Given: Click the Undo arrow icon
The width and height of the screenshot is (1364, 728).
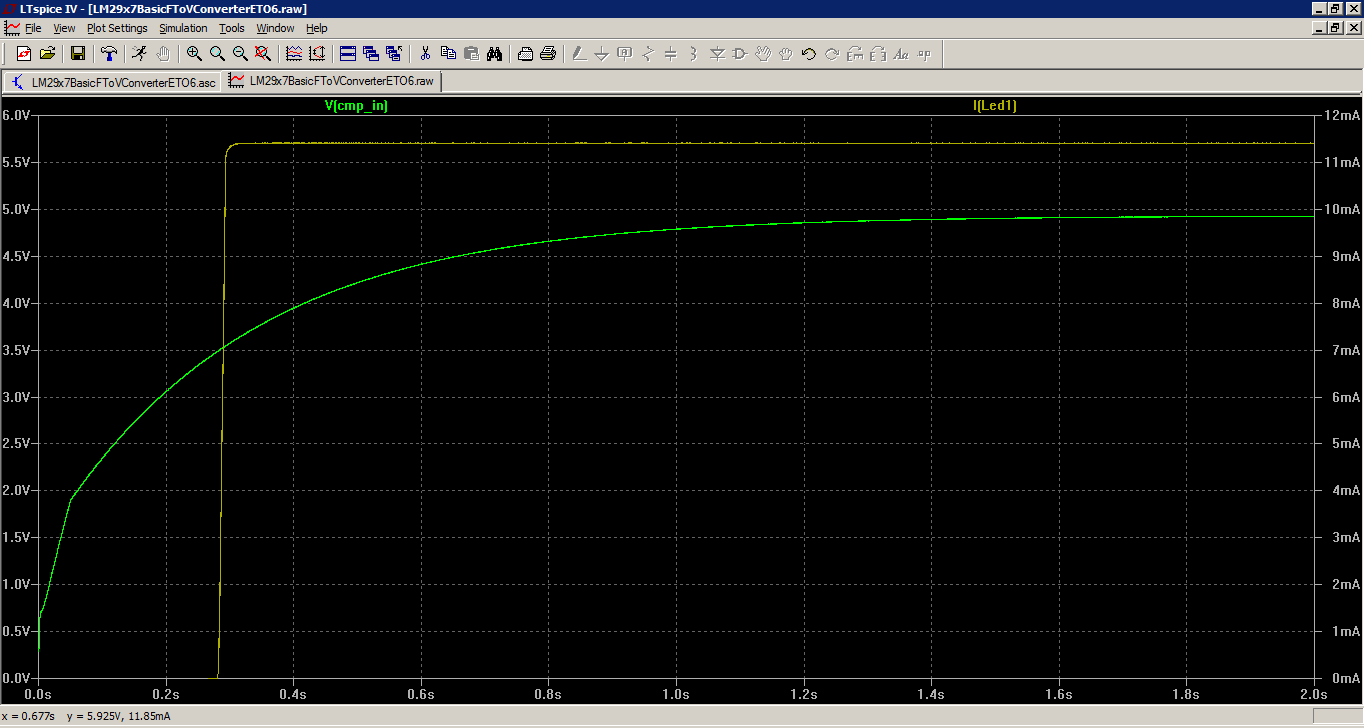Looking at the screenshot, I should coord(809,53).
